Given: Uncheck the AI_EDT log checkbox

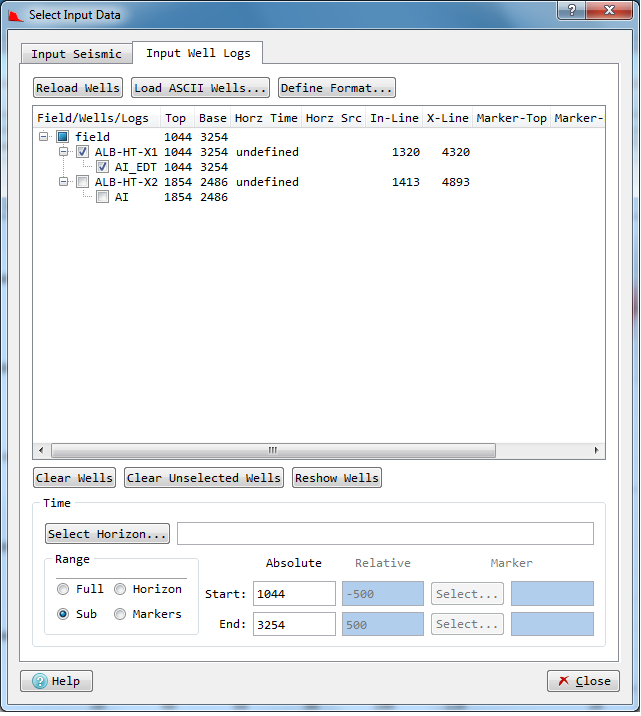Looking at the screenshot, I should point(102,167).
